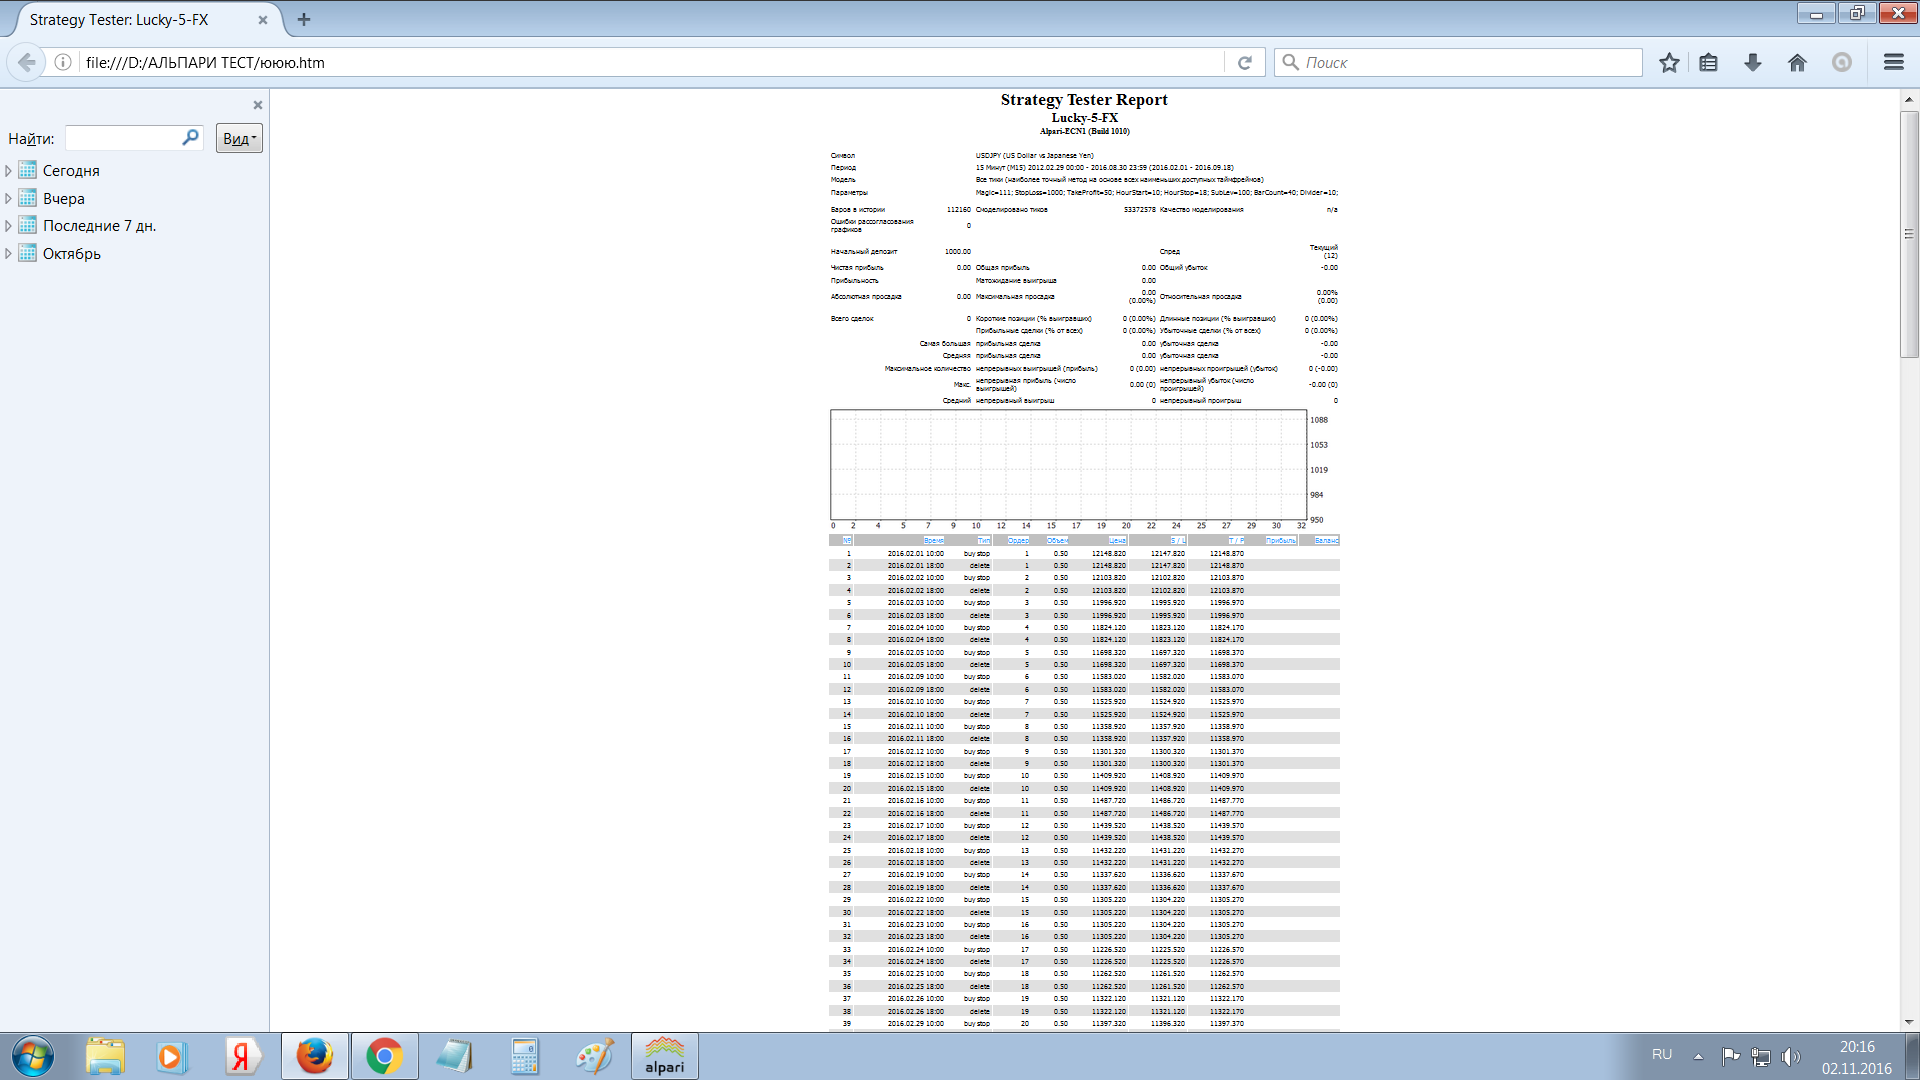Select the Сегодня history entry
The image size is (1920, 1080).
pos(71,171)
